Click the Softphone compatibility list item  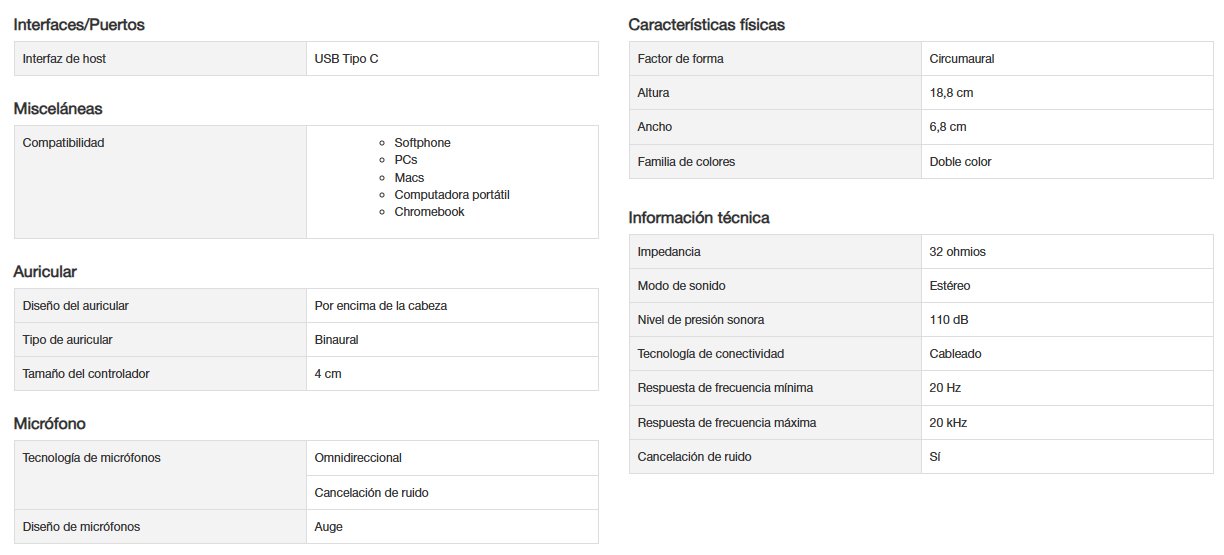pos(422,143)
